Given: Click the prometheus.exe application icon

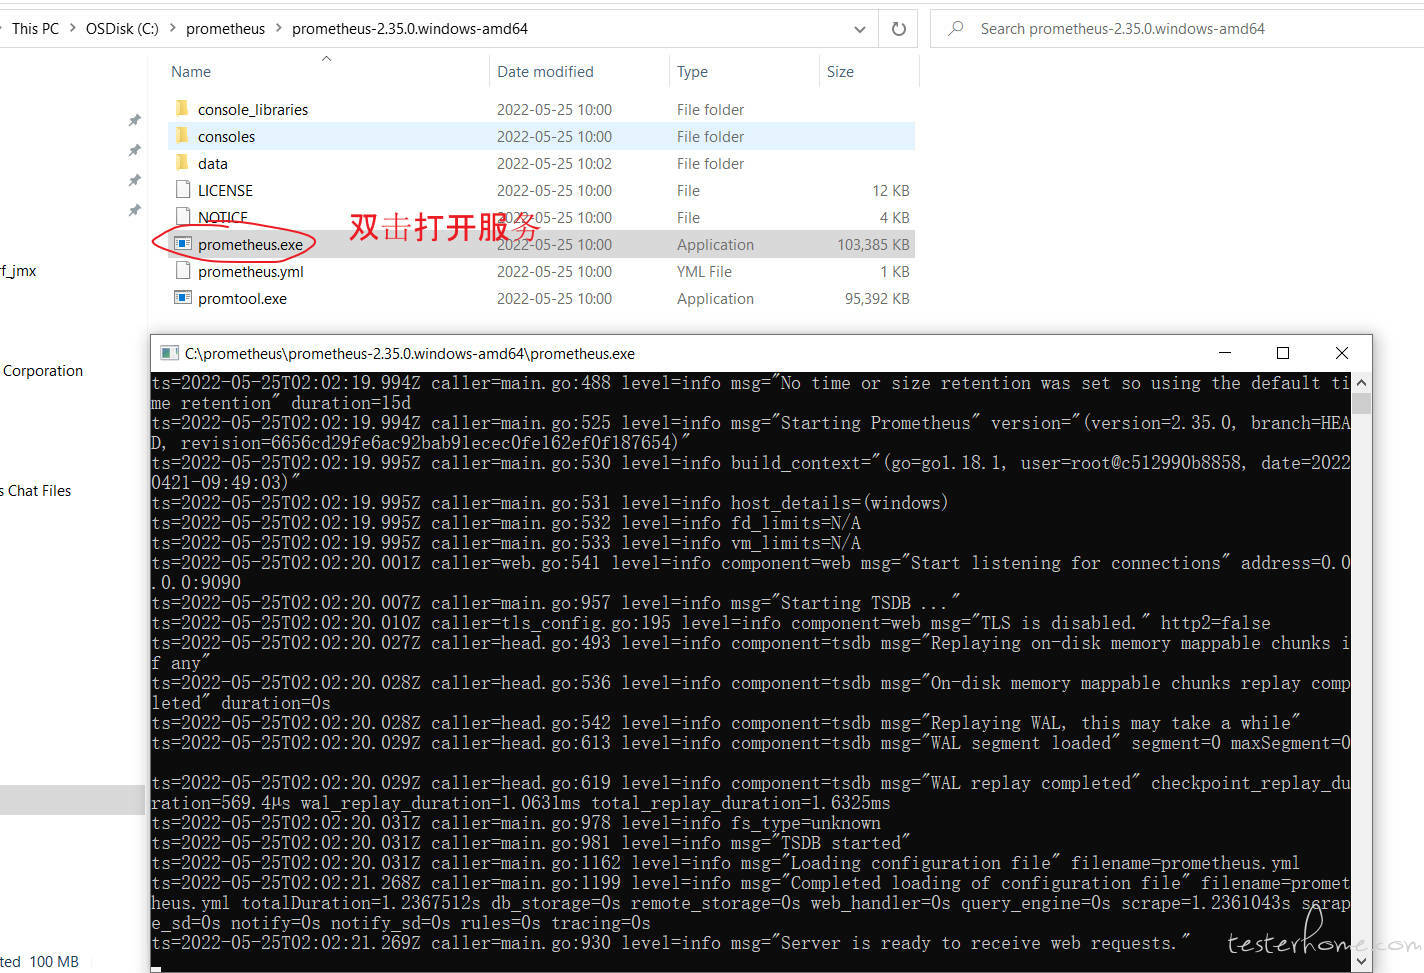Looking at the screenshot, I should (182, 243).
